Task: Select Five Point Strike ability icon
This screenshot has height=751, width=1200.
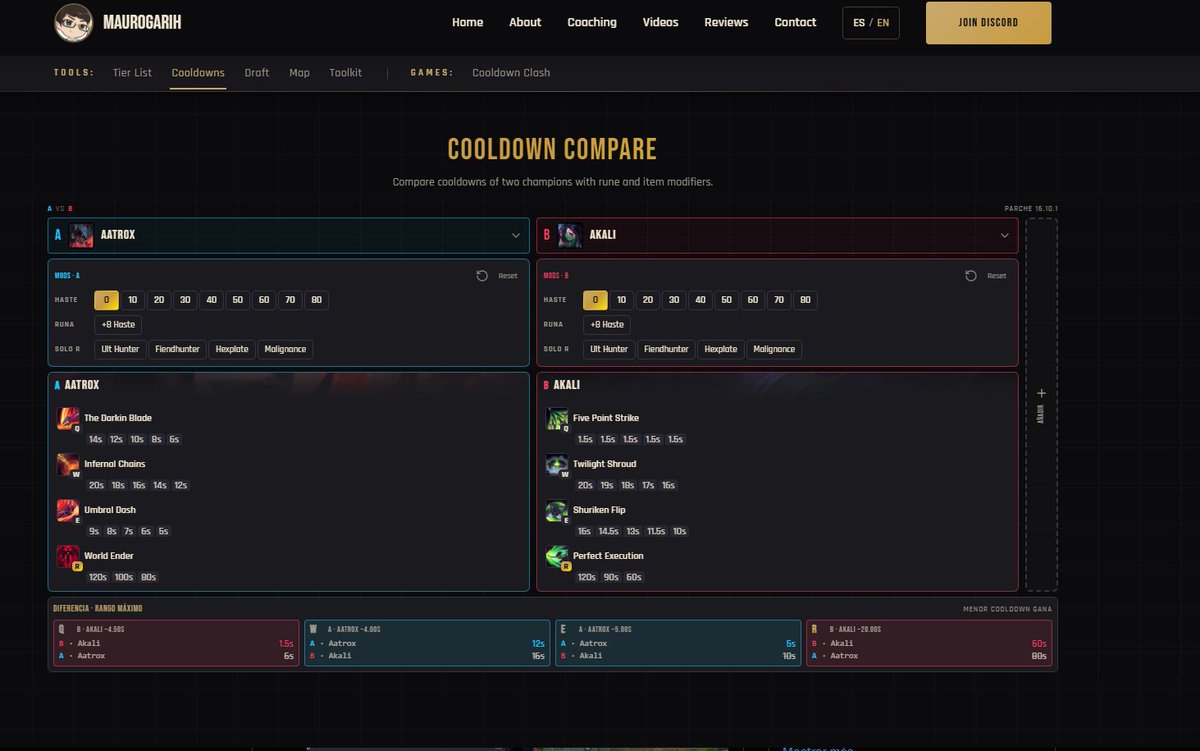Action: (x=557, y=419)
